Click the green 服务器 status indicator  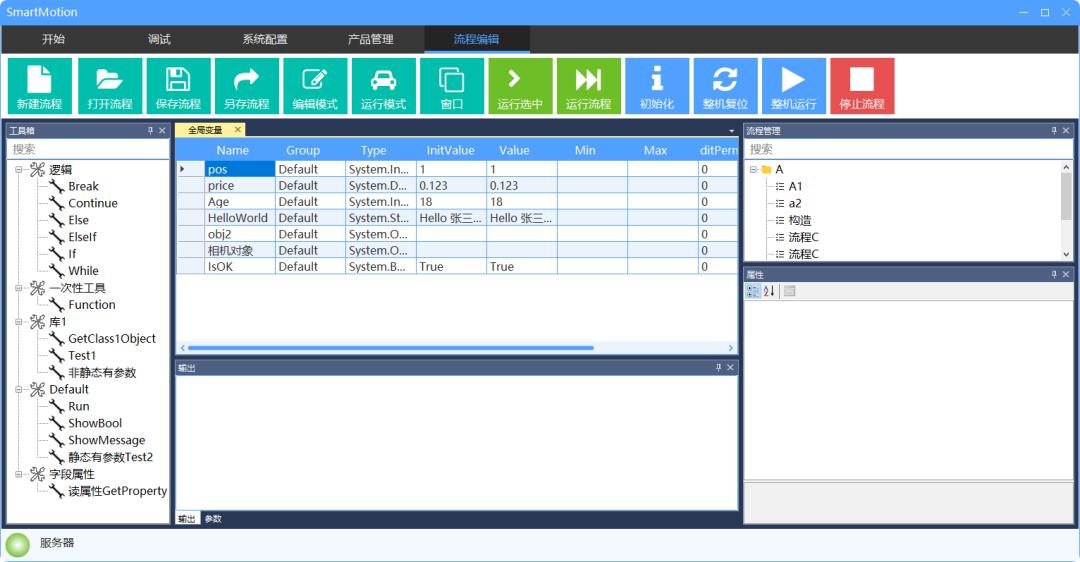click(x=18, y=544)
